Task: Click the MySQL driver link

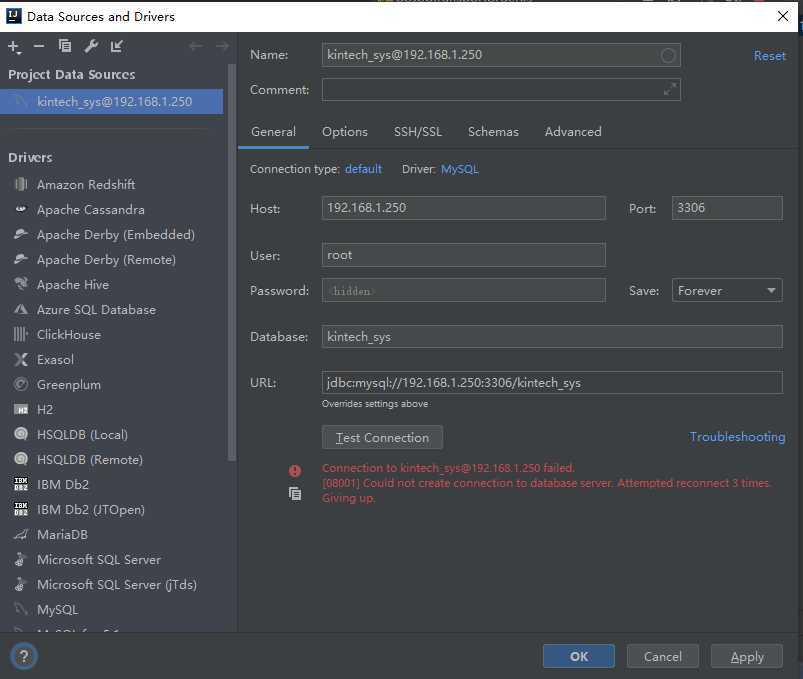Action: pyautogui.click(x=459, y=169)
